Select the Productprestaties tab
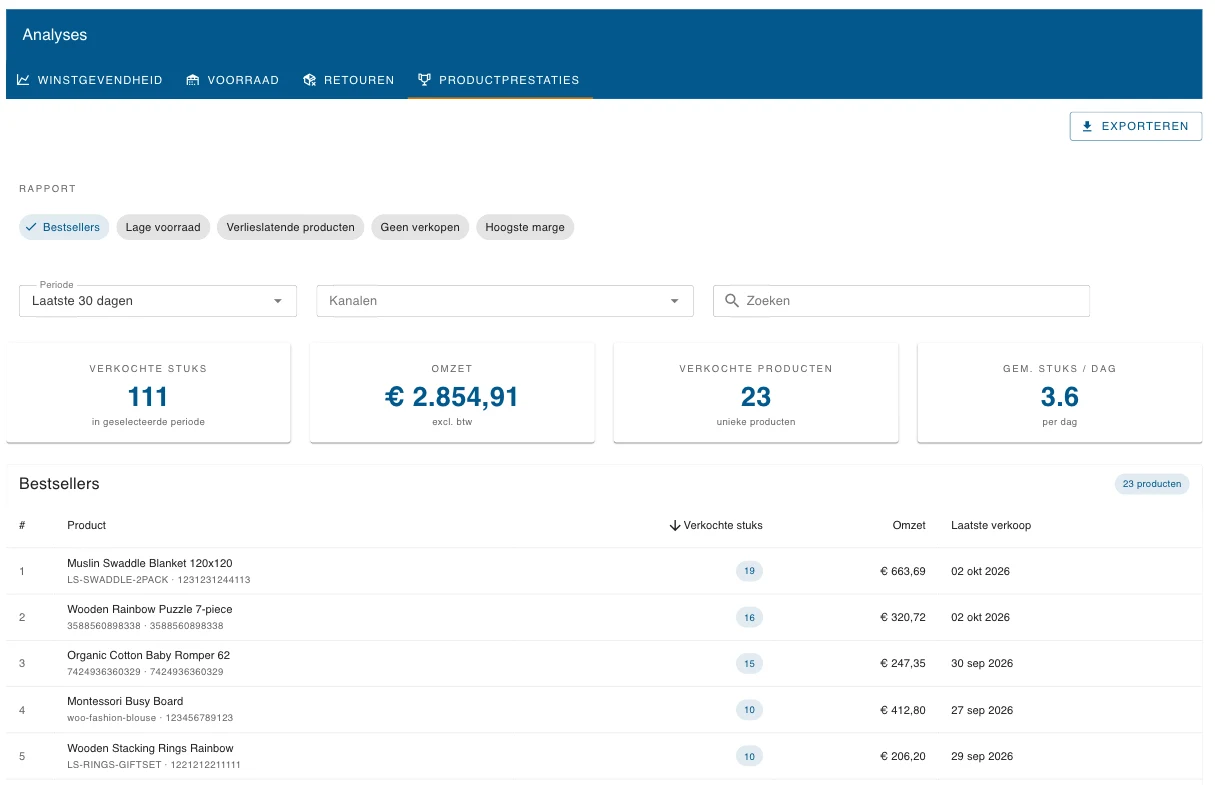The image size is (1215, 785). [499, 80]
